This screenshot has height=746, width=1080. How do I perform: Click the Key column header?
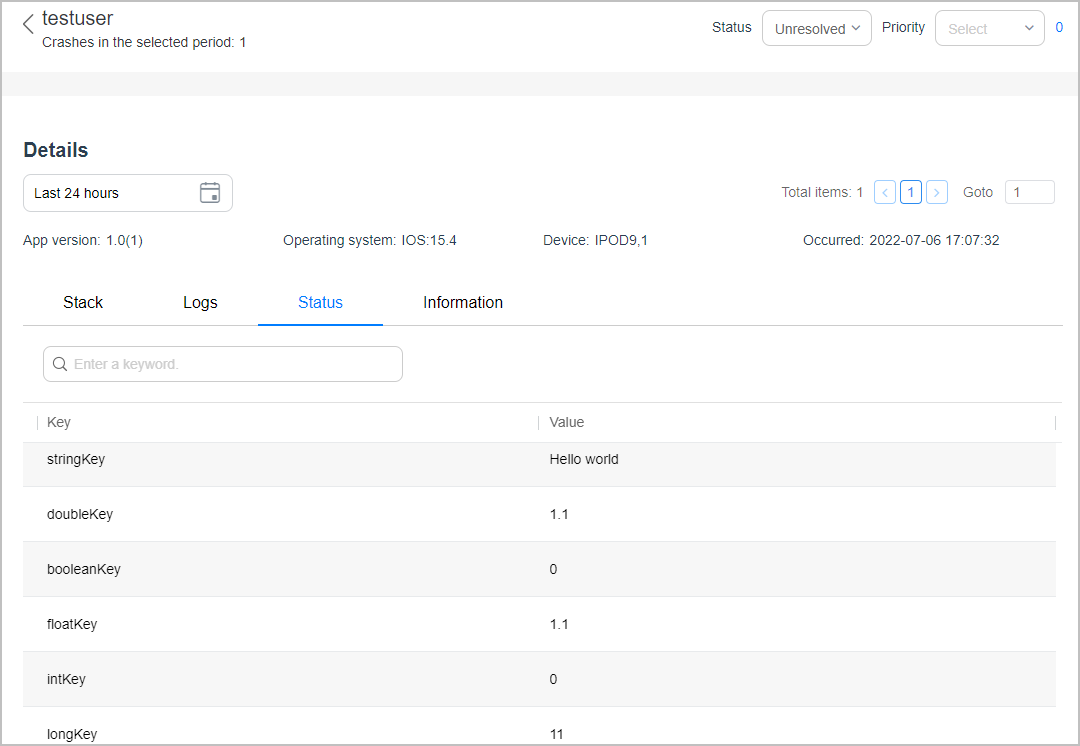[59, 422]
